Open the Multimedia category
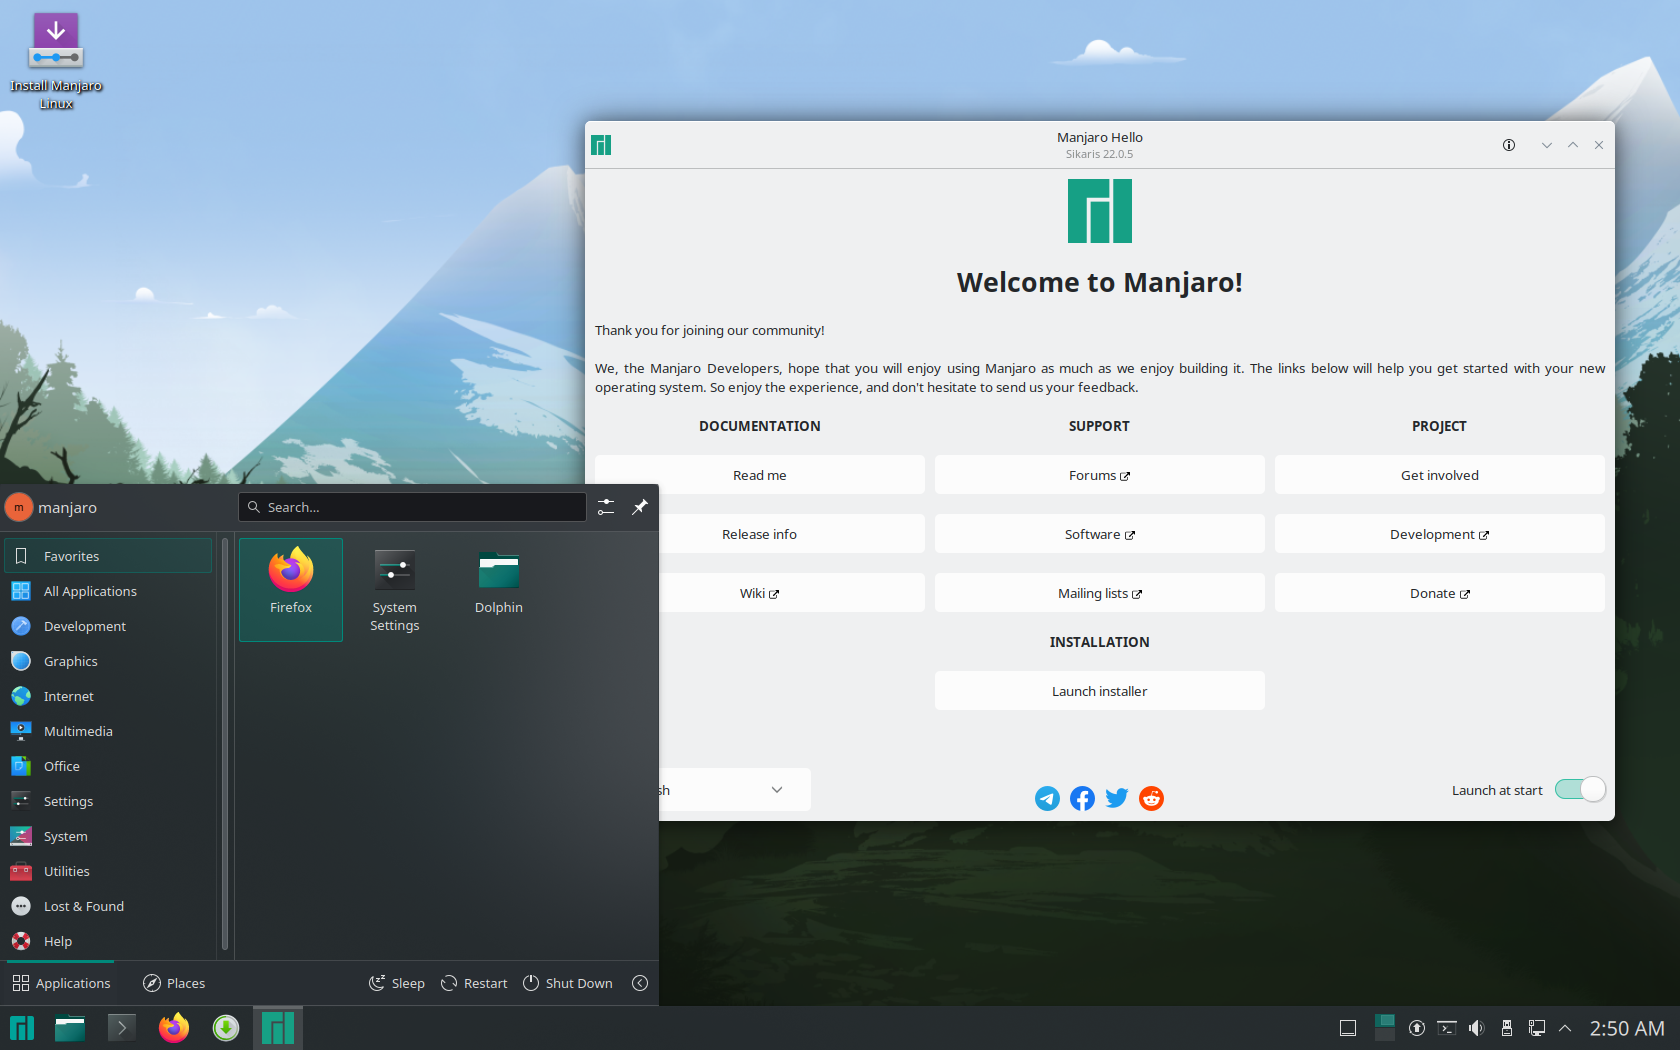The height and width of the screenshot is (1050, 1680). coord(108,731)
